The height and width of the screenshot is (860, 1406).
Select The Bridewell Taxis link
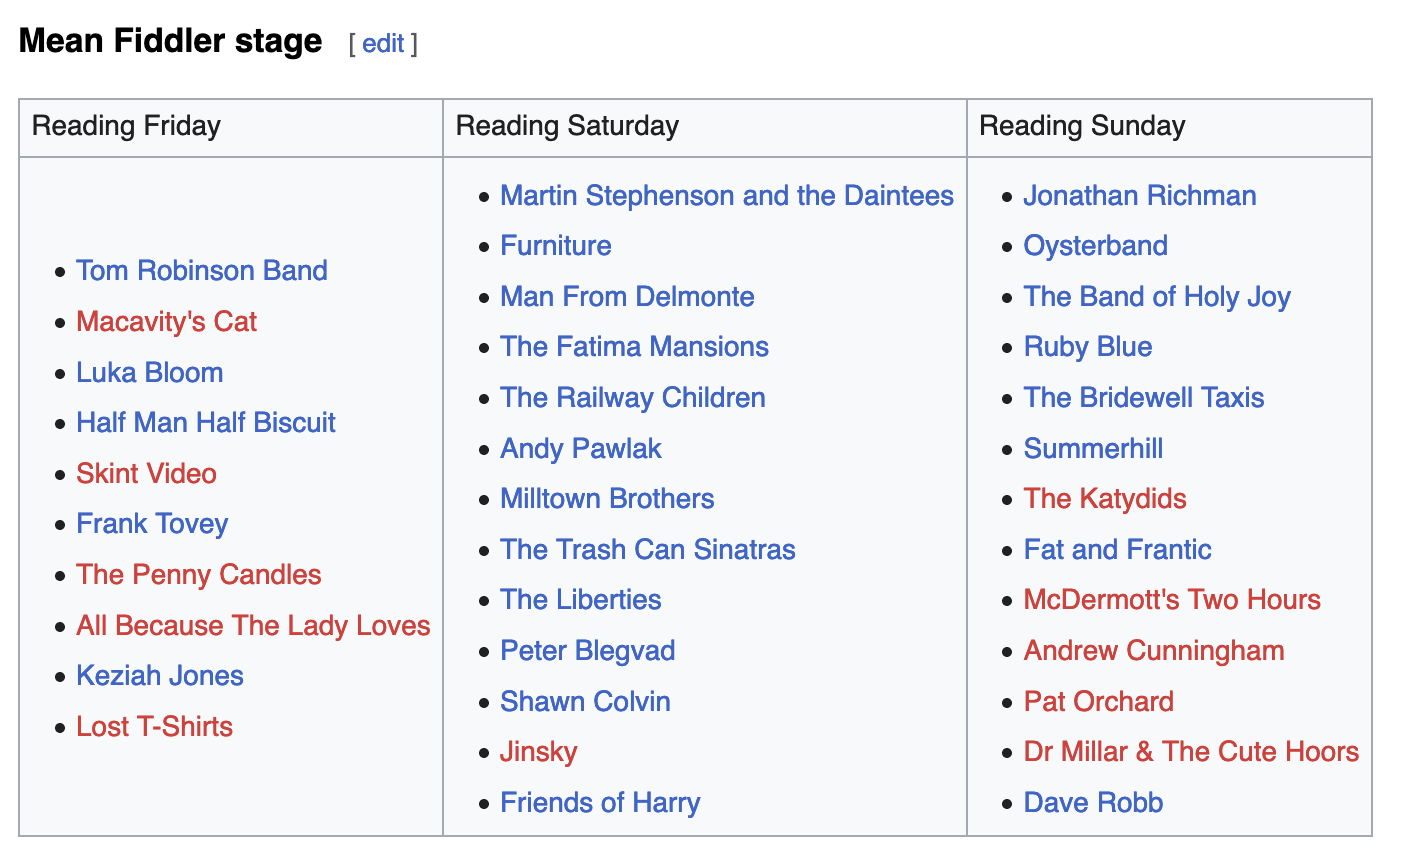[x=1144, y=398]
